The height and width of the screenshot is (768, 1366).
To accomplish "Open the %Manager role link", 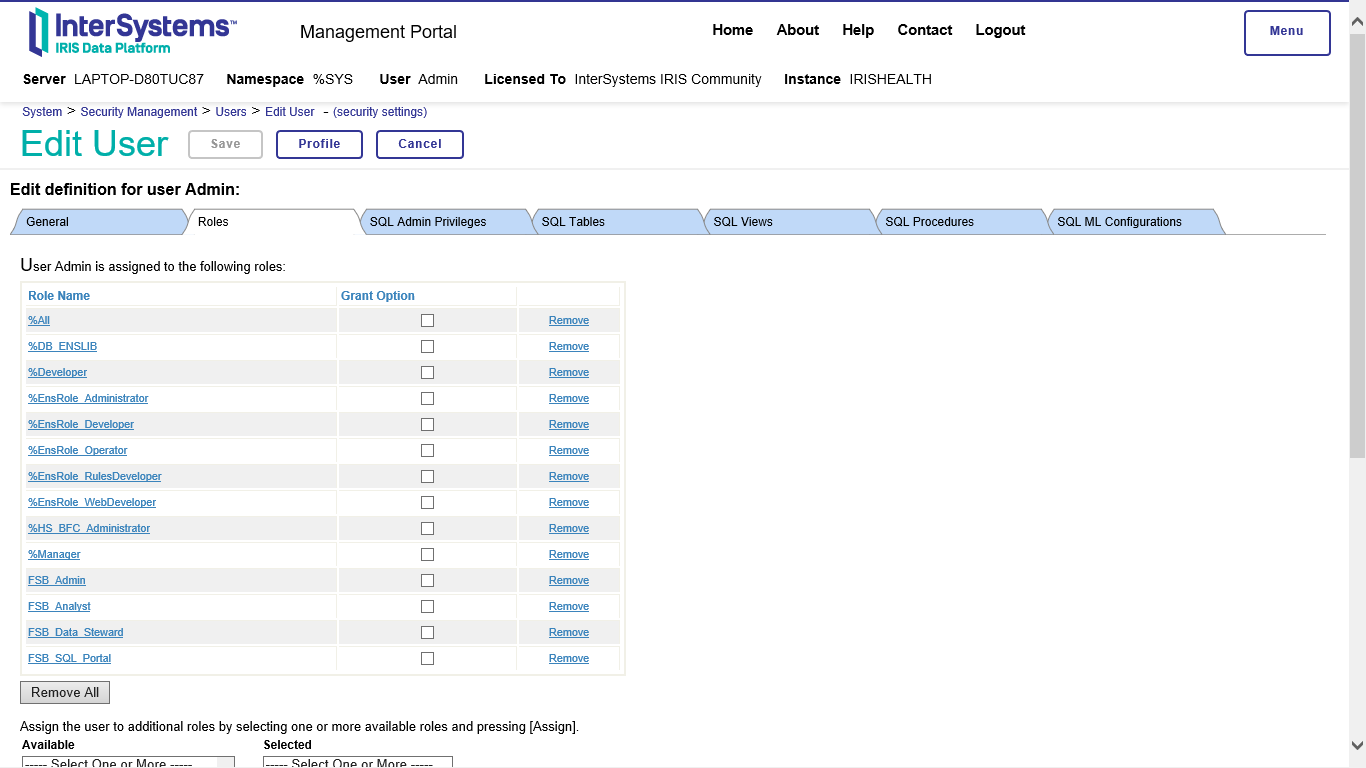I will click(54, 554).
